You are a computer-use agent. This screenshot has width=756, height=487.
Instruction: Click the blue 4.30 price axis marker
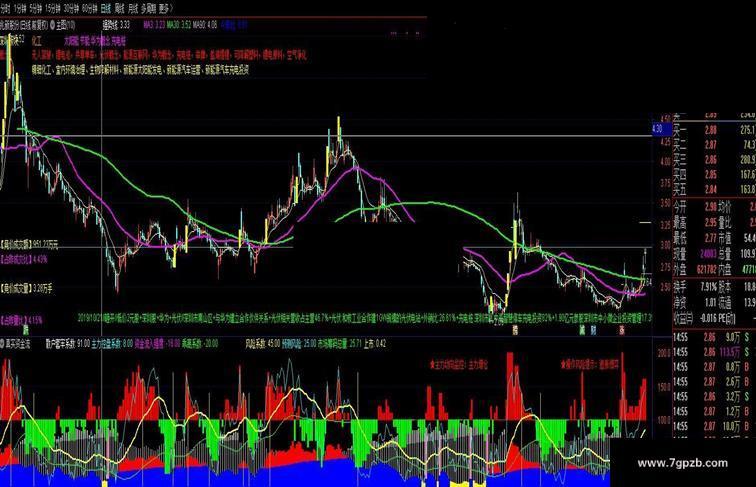[662, 129]
